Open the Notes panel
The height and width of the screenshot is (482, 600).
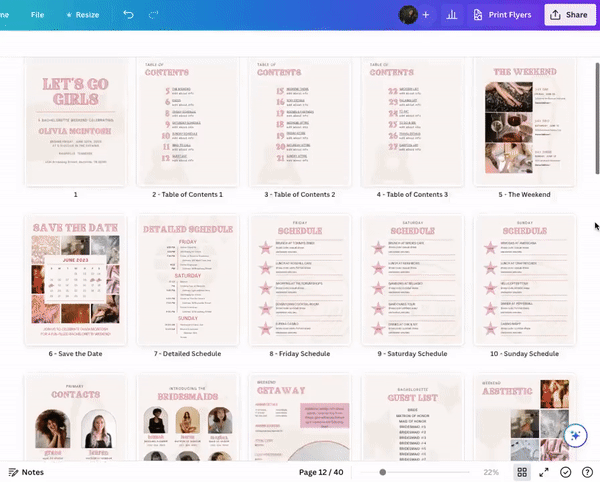(26, 472)
